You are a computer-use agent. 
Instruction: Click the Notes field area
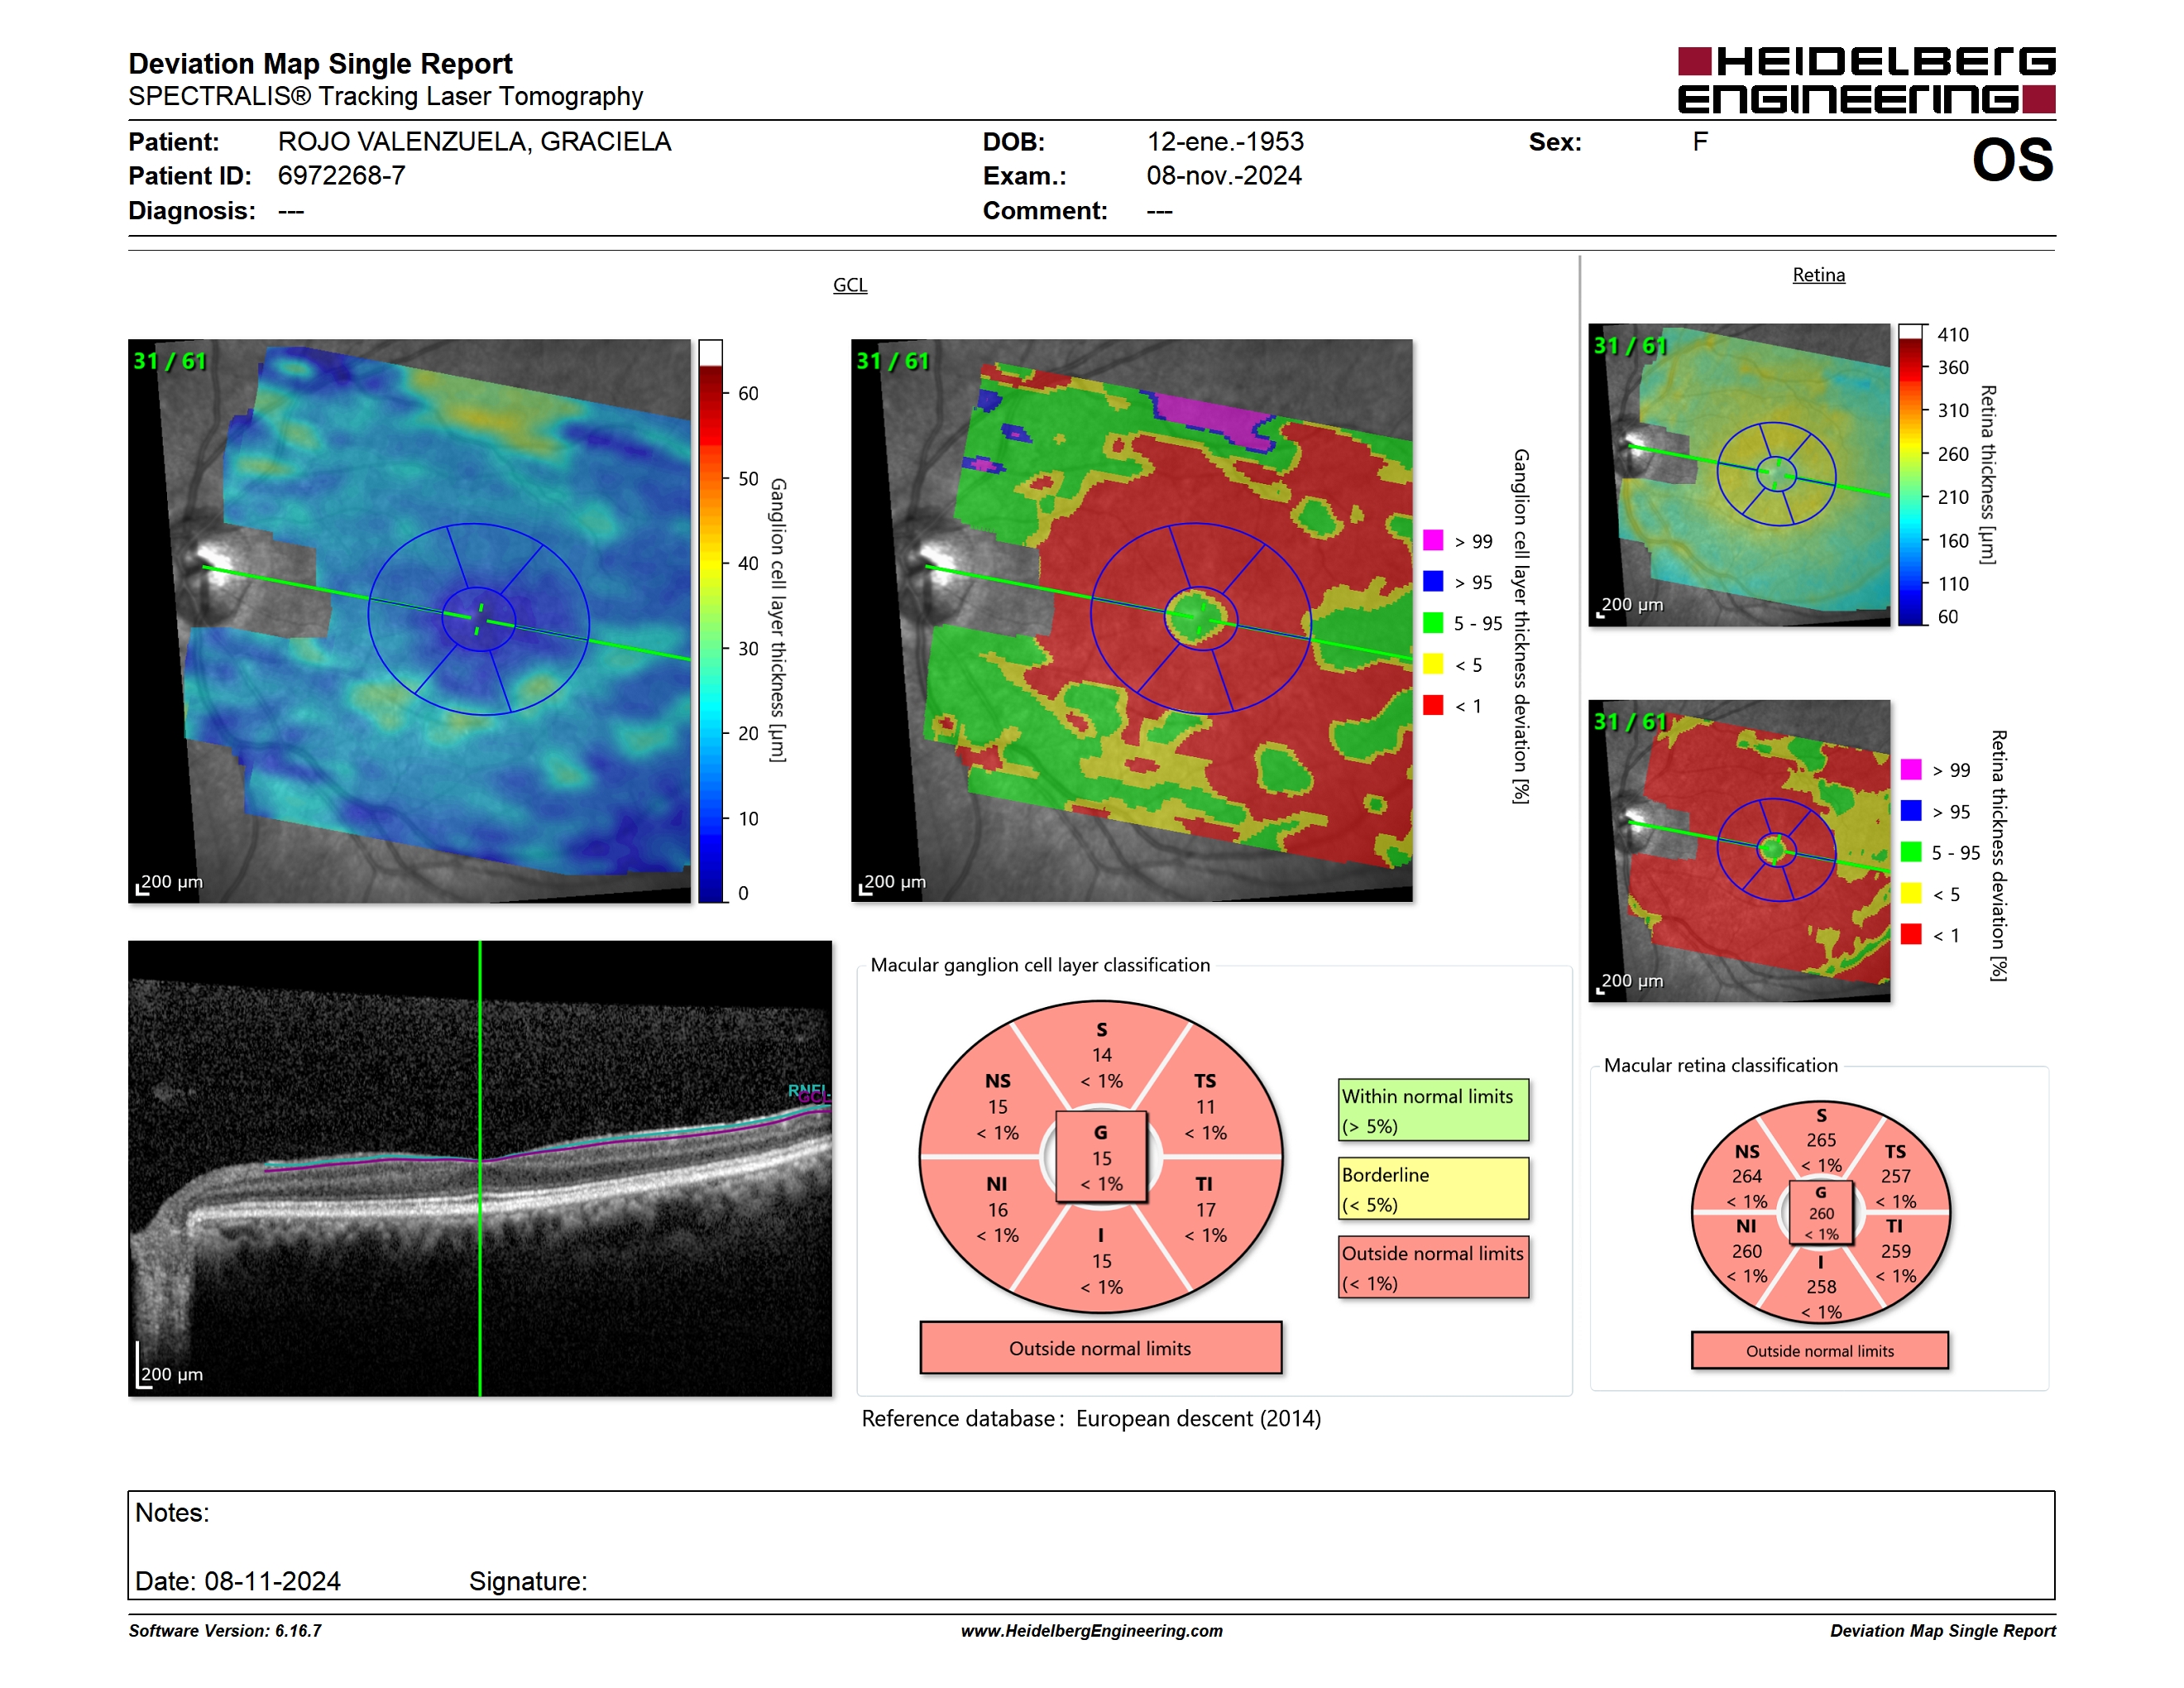1091,1545
